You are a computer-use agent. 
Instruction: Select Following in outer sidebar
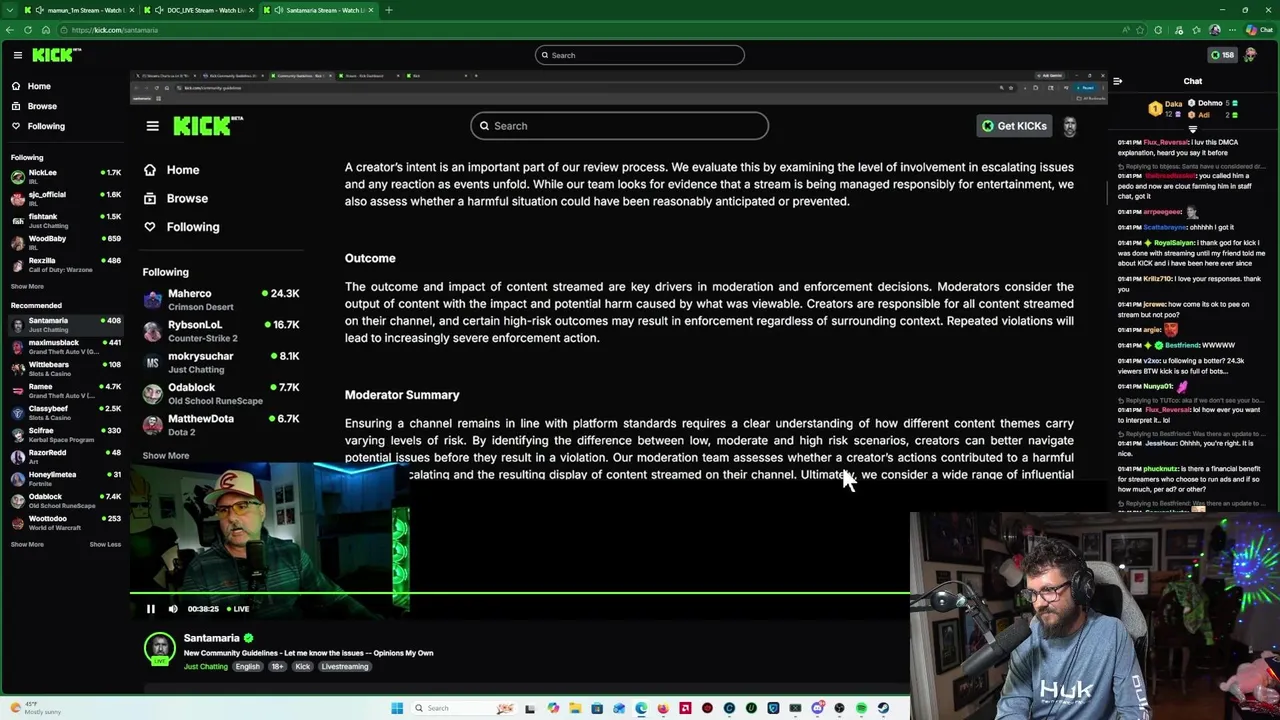(46, 126)
